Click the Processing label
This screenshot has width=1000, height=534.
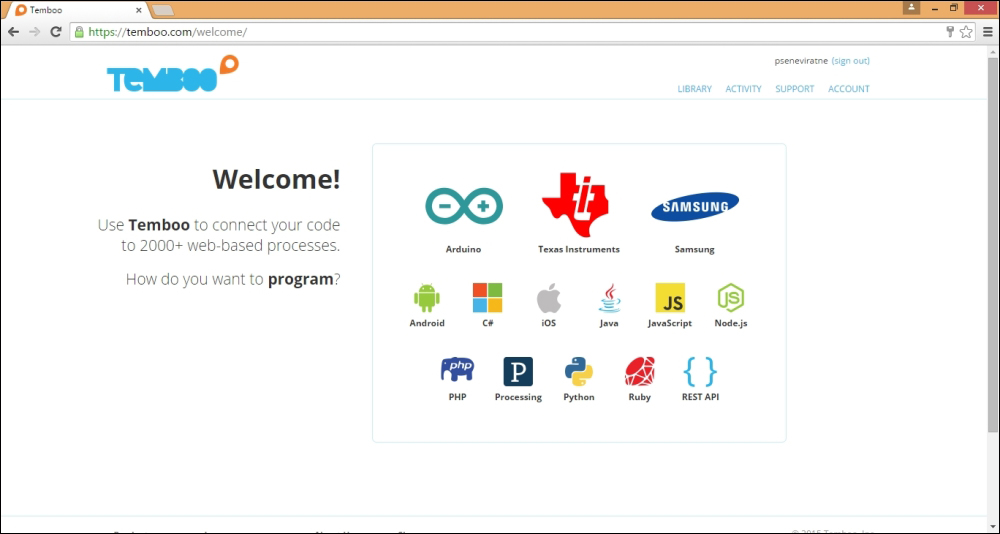[x=518, y=397]
